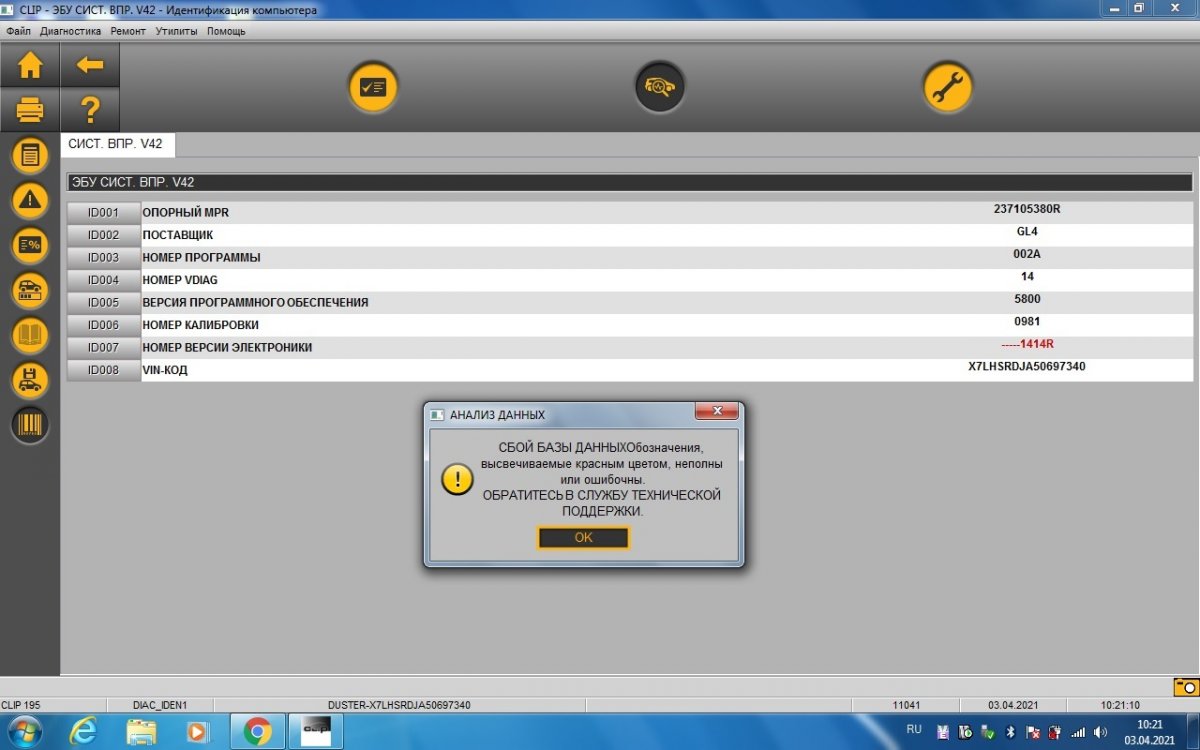Image resolution: width=1200 pixels, height=750 pixels.
Task: Click the printer icon
Action: tap(30, 109)
